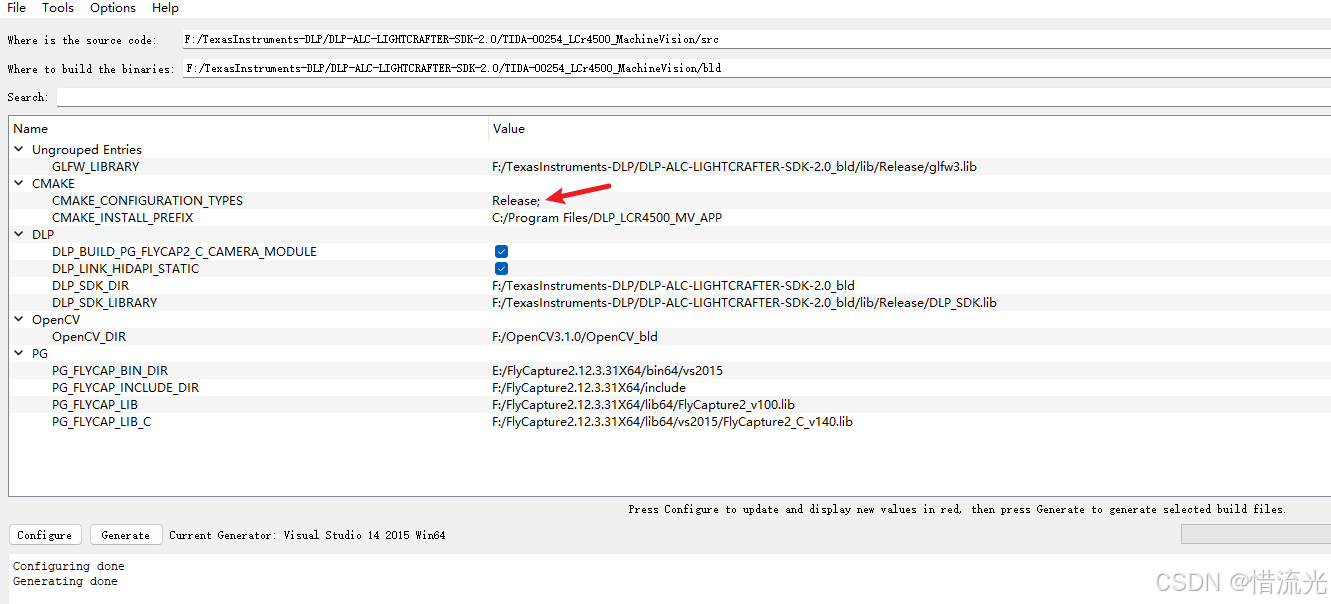Focus the Search input box
1331x604 pixels.
point(694,97)
